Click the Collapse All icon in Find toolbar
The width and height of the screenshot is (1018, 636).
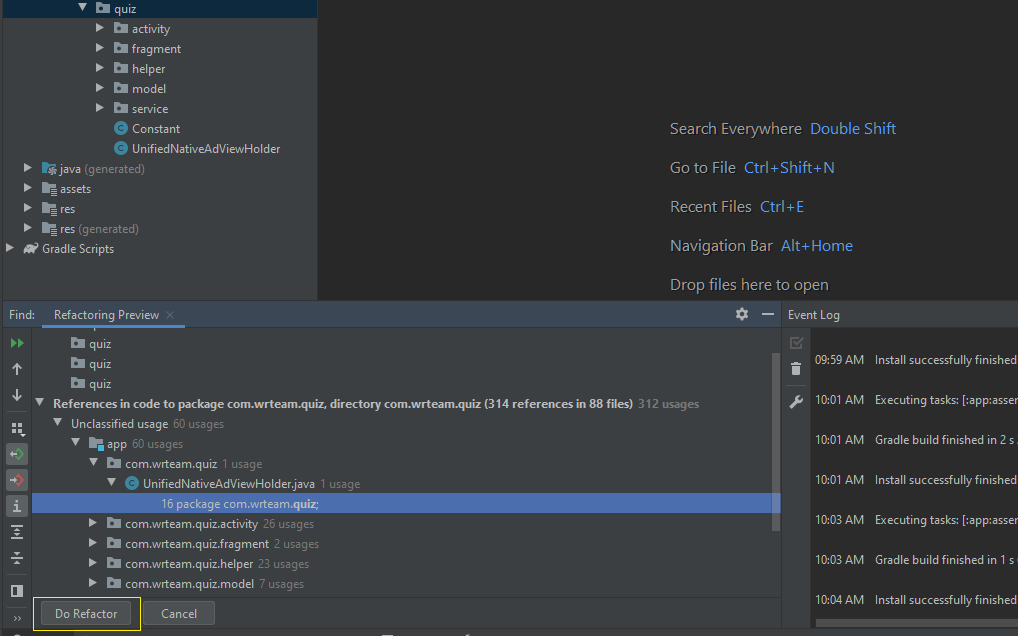tap(17, 558)
